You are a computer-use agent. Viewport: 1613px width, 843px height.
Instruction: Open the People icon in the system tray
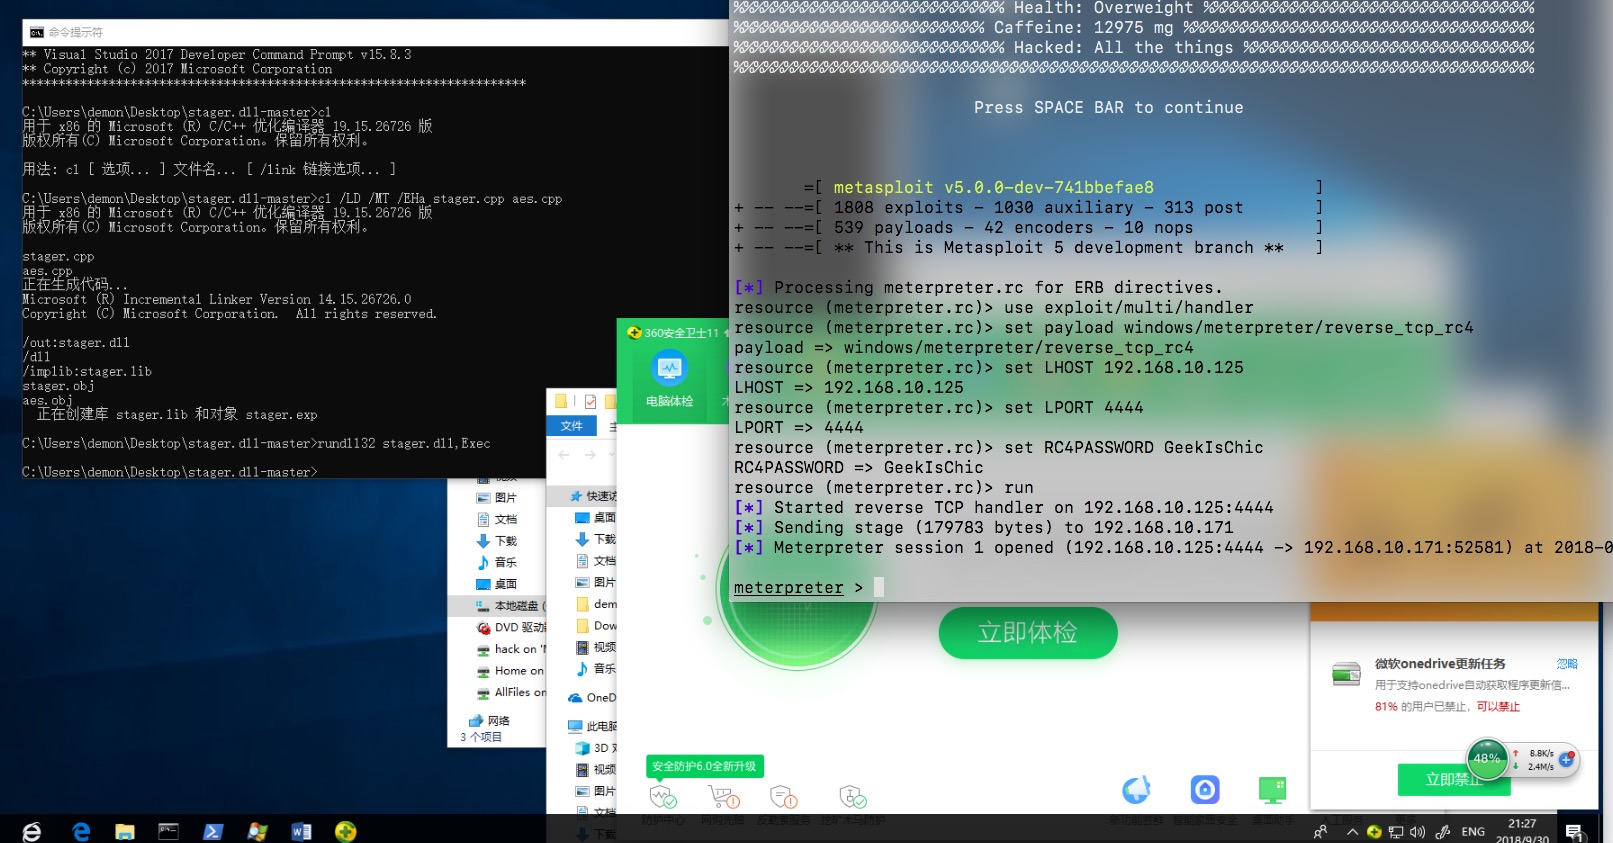(1321, 832)
